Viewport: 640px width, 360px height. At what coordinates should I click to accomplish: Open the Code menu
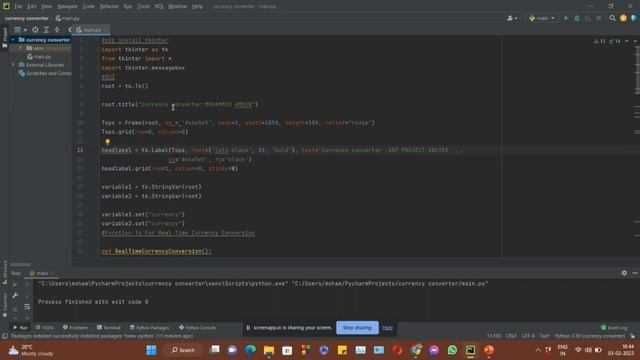tap(89, 7)
